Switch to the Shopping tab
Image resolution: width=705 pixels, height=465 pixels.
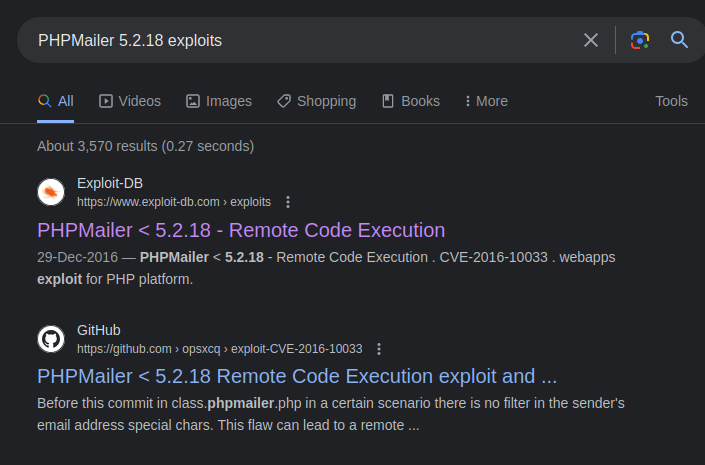coord(316,101)
